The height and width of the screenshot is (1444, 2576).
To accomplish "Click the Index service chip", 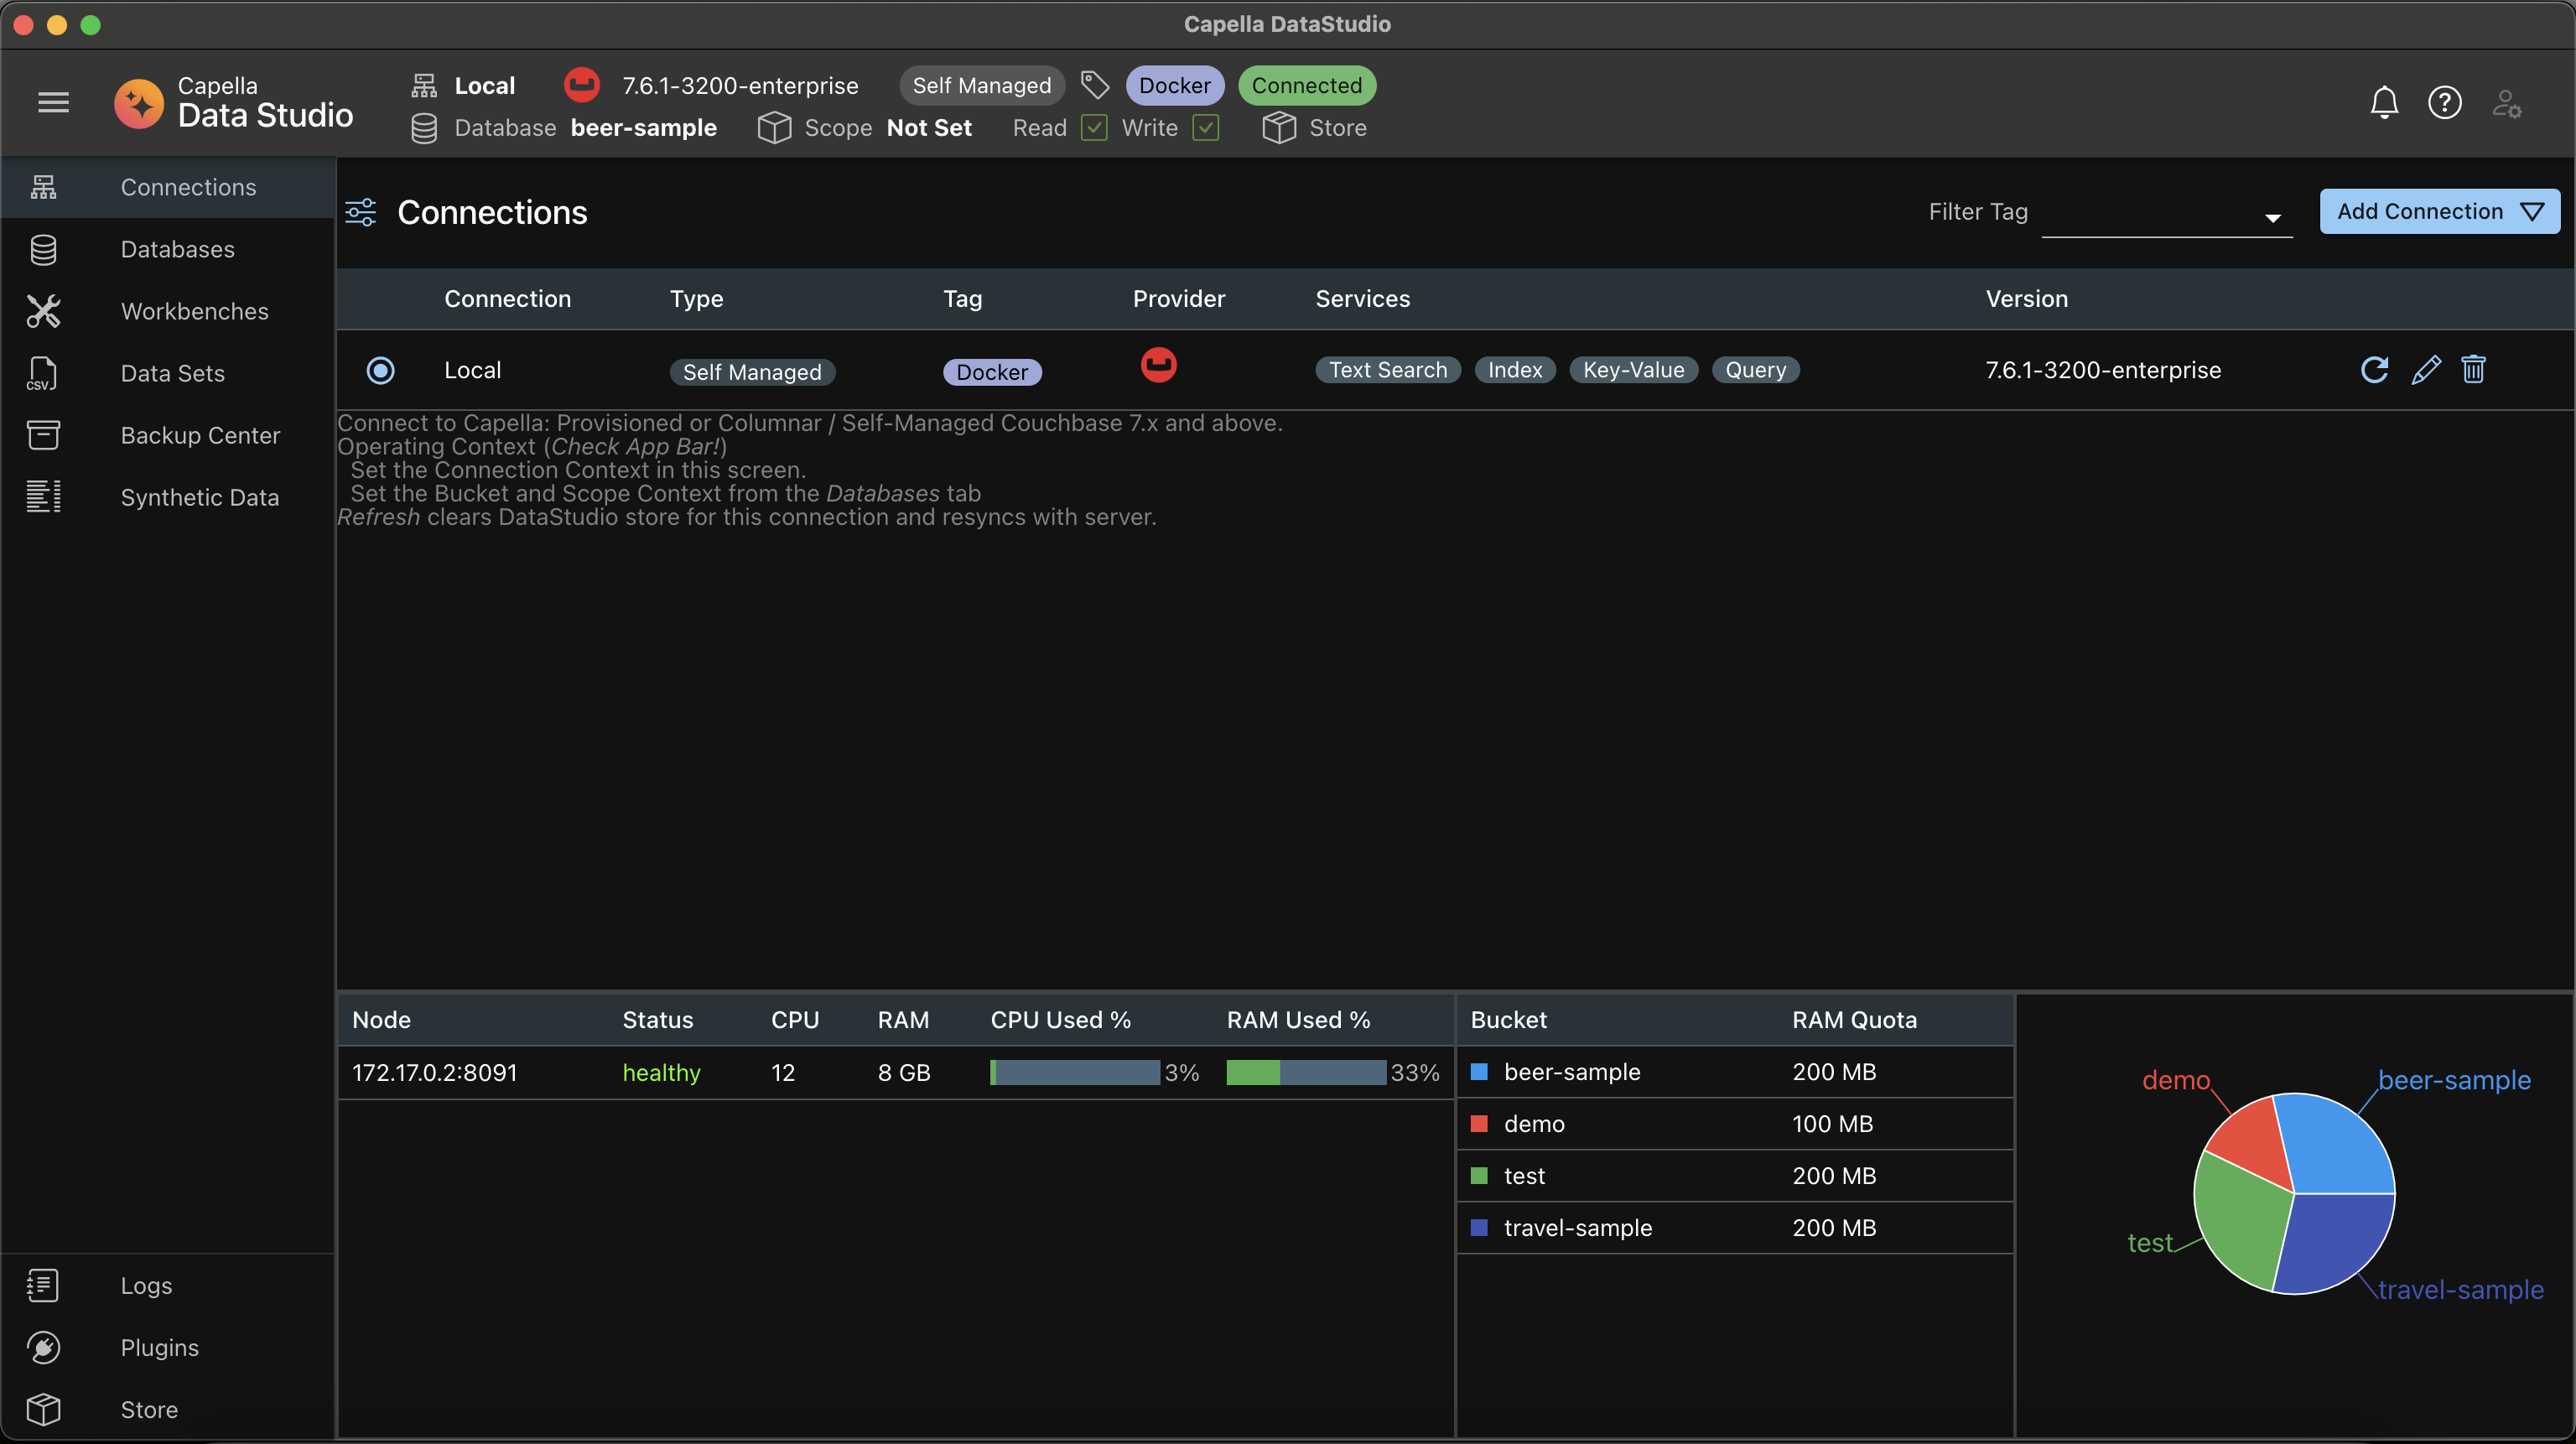I will [x=1514, y=370].
